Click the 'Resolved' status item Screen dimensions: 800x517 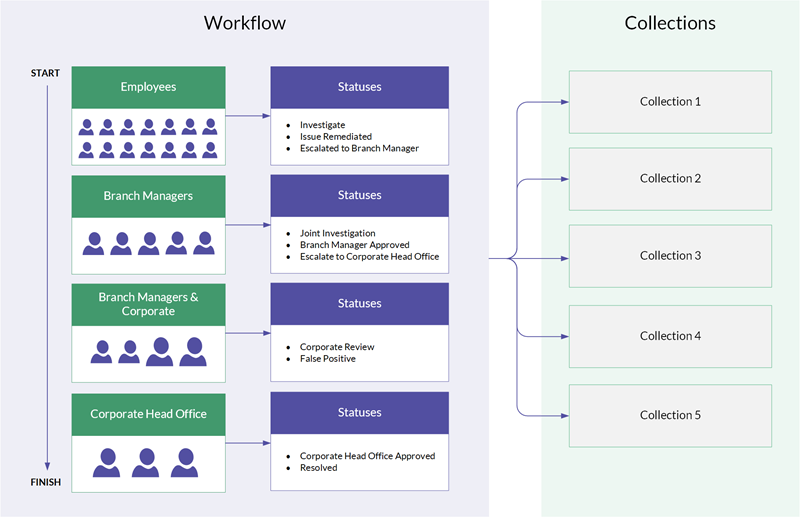pos(320,467)
